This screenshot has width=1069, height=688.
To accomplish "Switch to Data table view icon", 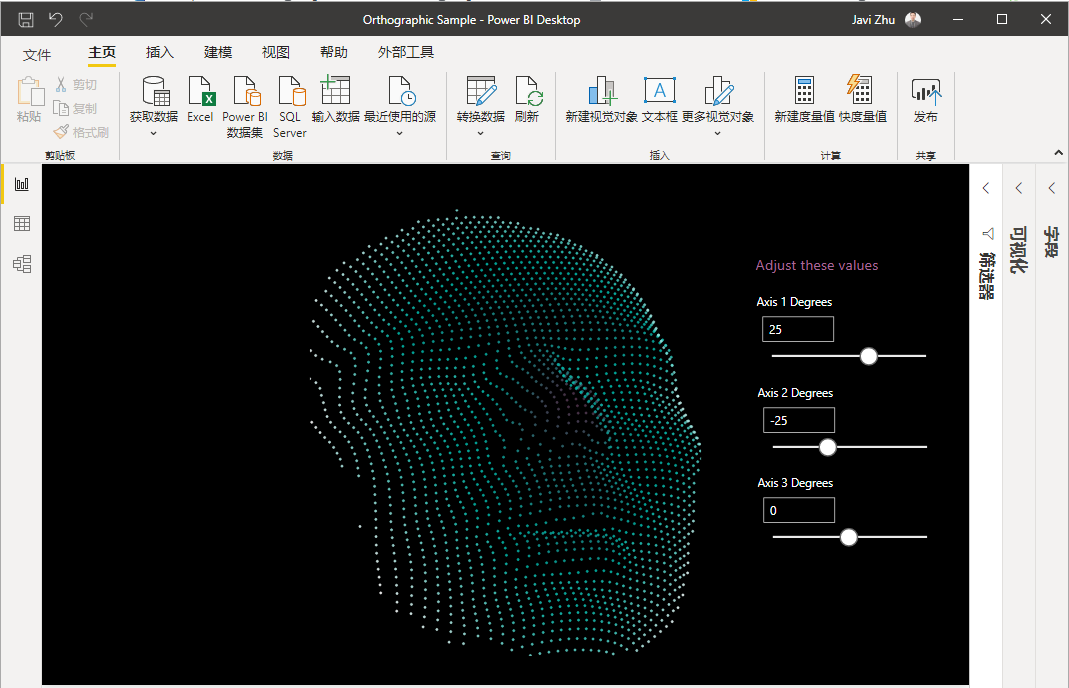I will point(22,224).
